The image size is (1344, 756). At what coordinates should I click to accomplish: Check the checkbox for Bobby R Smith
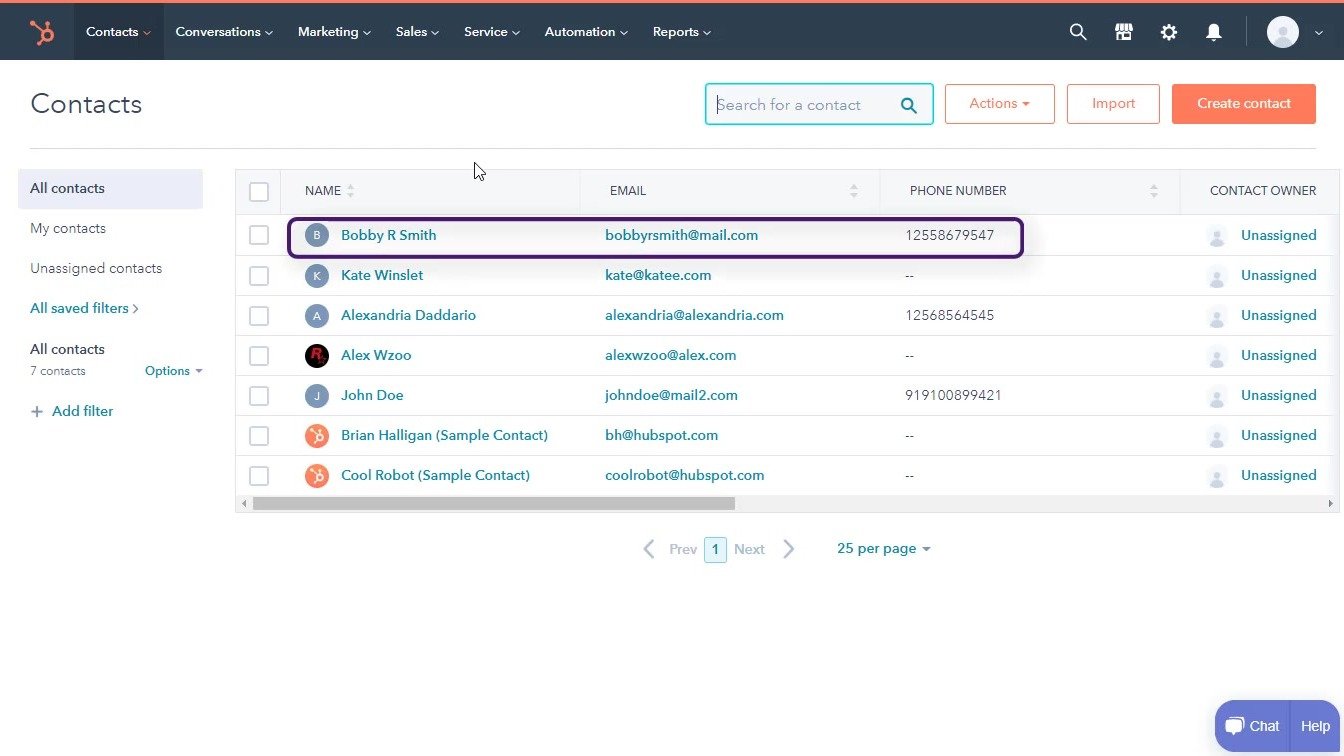click(x=259, y=235)
